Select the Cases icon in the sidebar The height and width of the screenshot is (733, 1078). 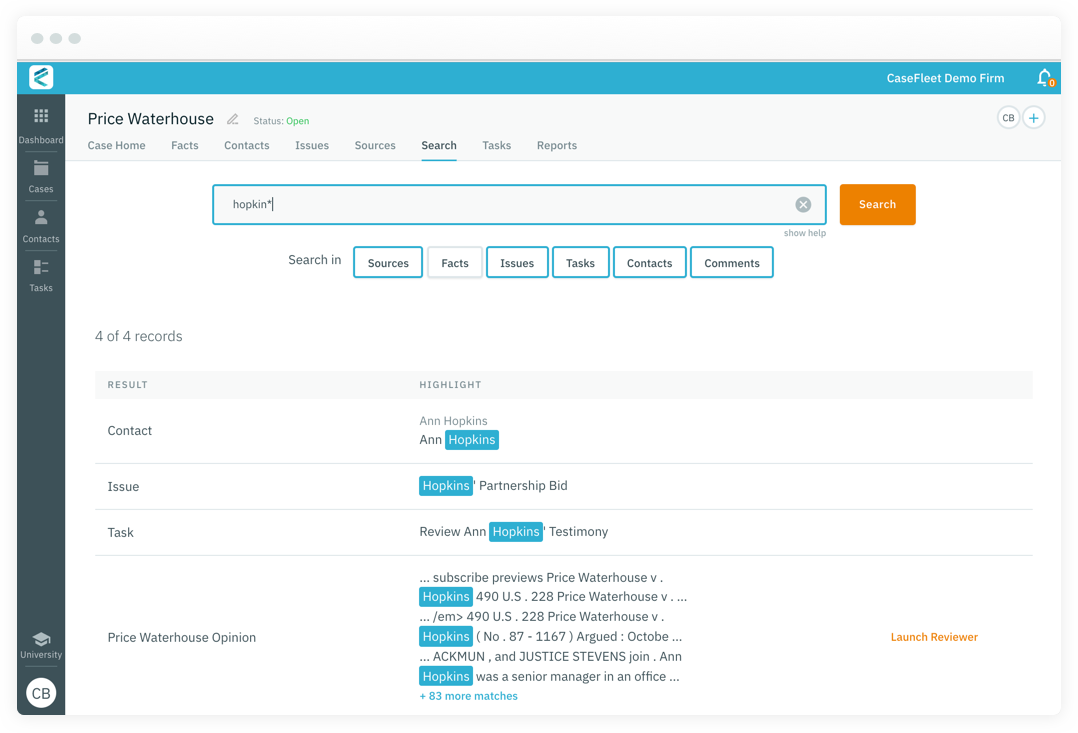coord(41,175)
